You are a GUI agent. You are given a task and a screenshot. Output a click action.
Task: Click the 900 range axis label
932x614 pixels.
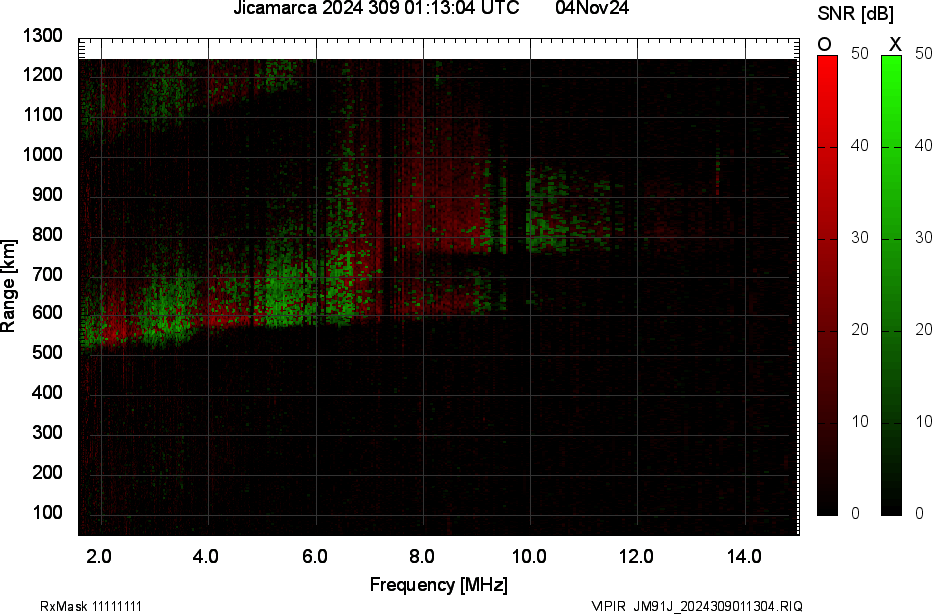click(x=47, y=194)
